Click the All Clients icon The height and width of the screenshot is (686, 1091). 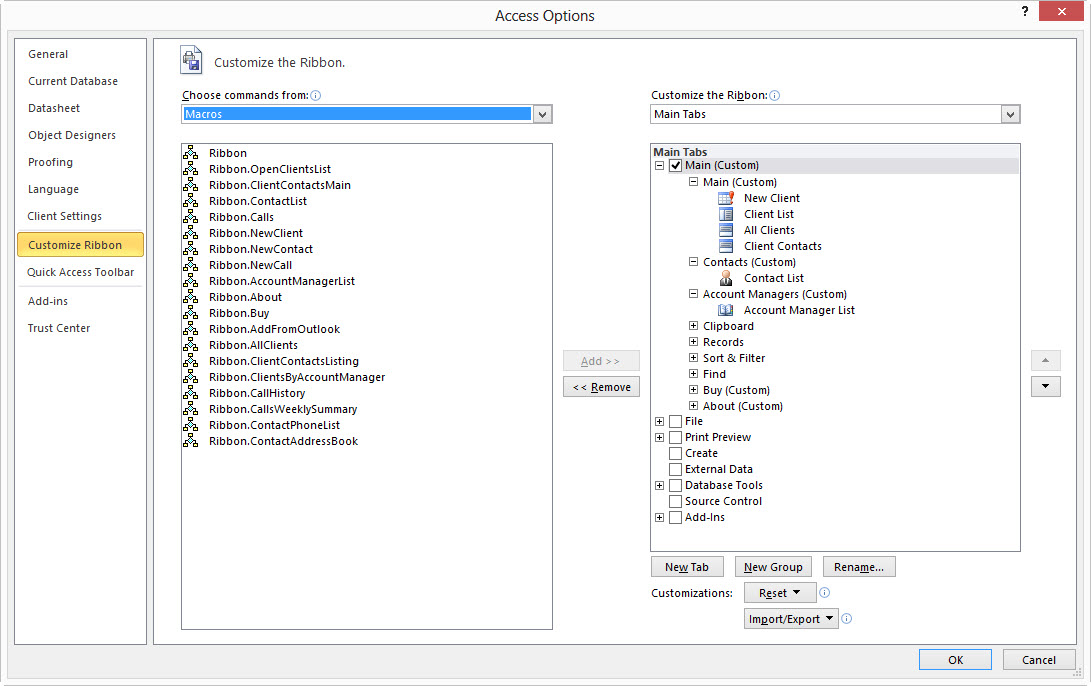pos(725,230)
